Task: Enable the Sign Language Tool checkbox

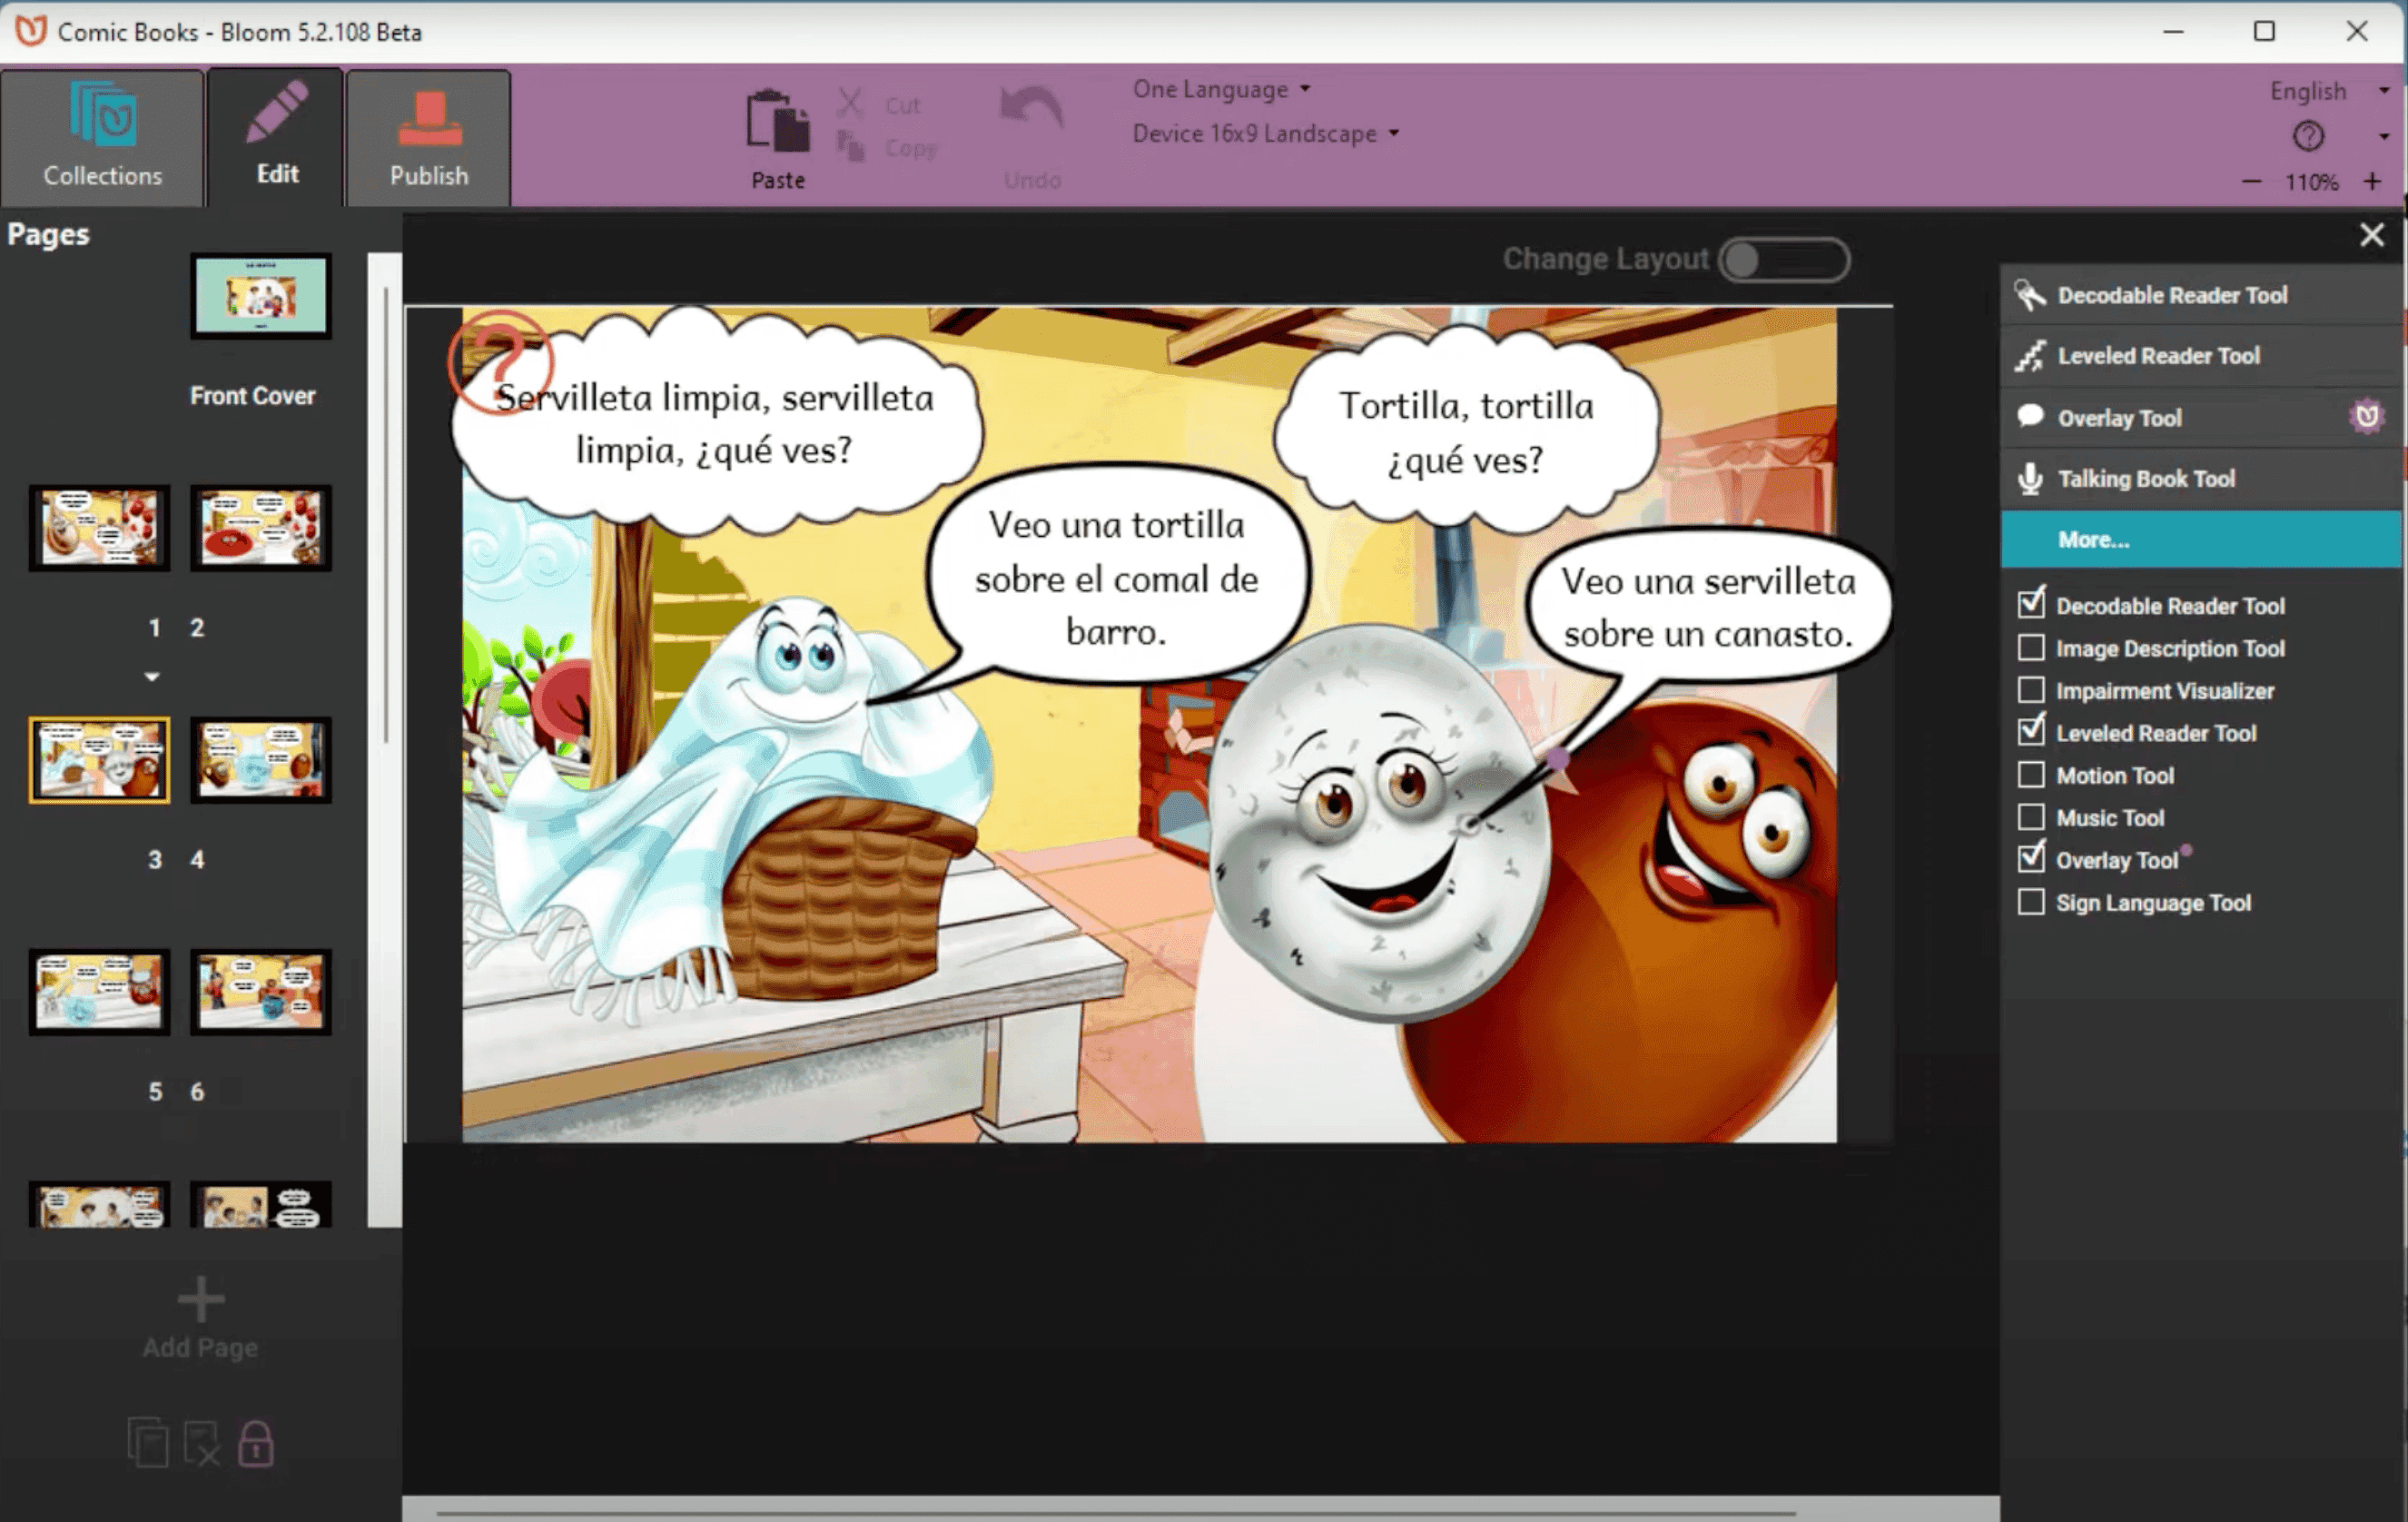Action: 2031,902
